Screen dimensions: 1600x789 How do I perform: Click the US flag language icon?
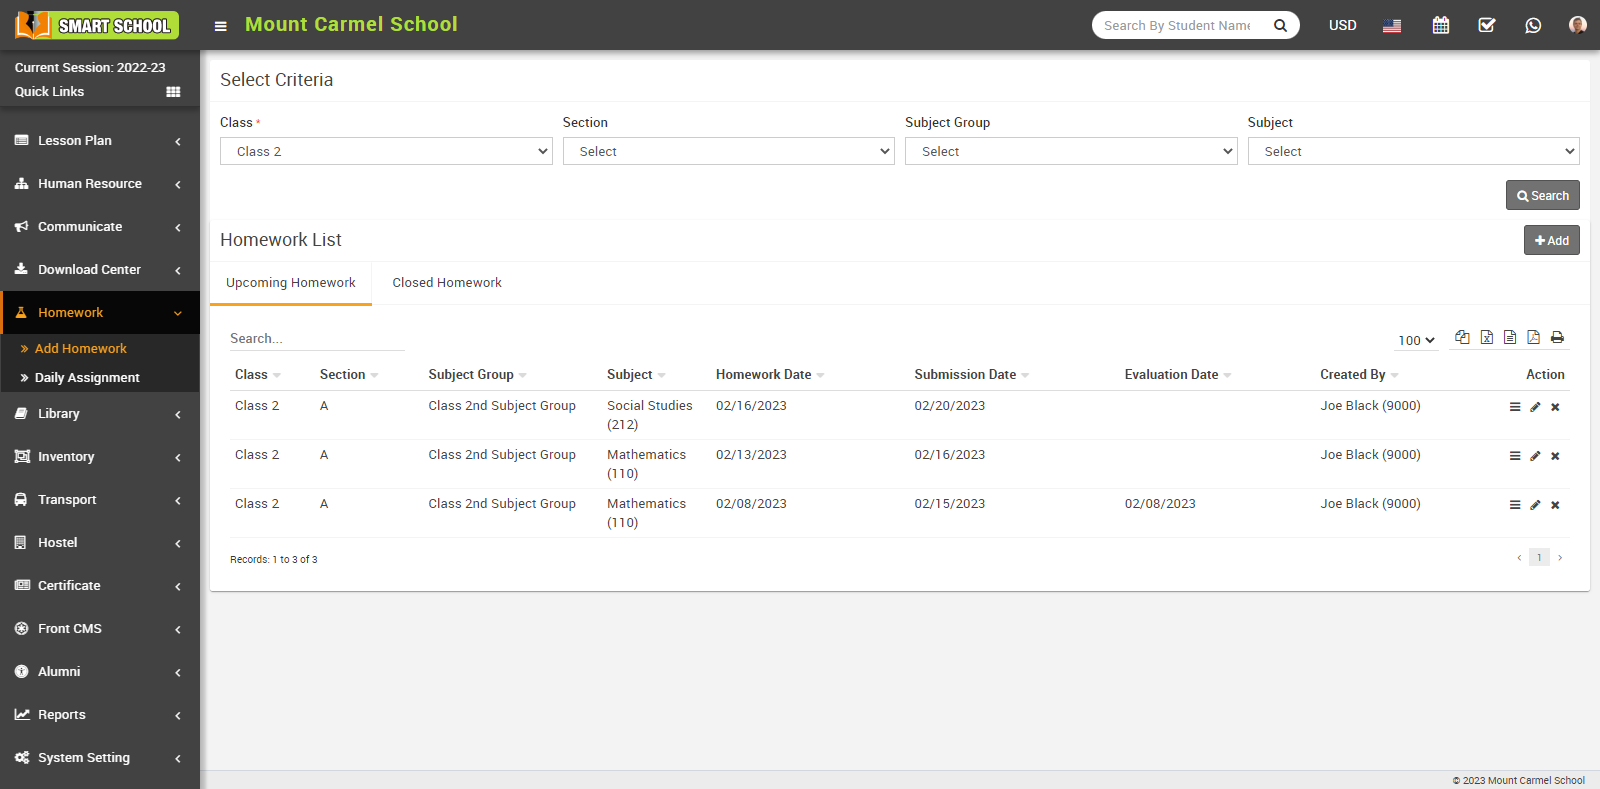click(1392, 25)
